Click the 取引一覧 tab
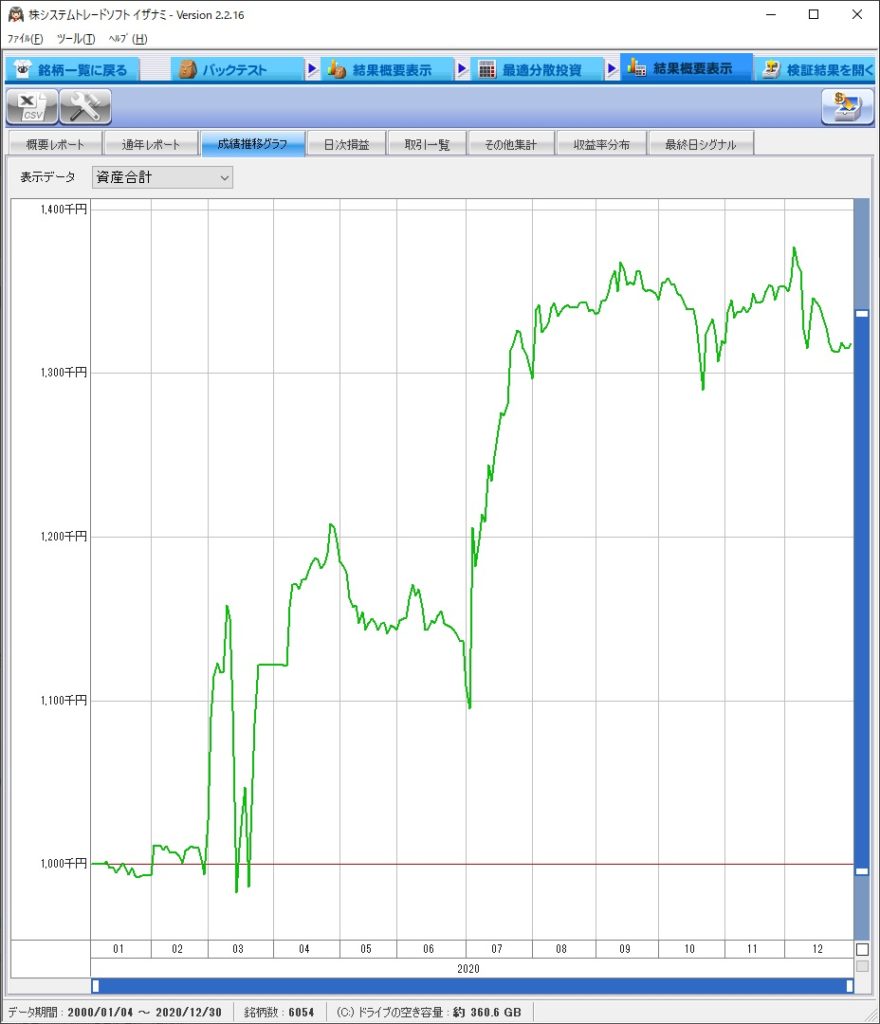The height and width of the screenshot is (1024, 880). [x=427, y=145]
